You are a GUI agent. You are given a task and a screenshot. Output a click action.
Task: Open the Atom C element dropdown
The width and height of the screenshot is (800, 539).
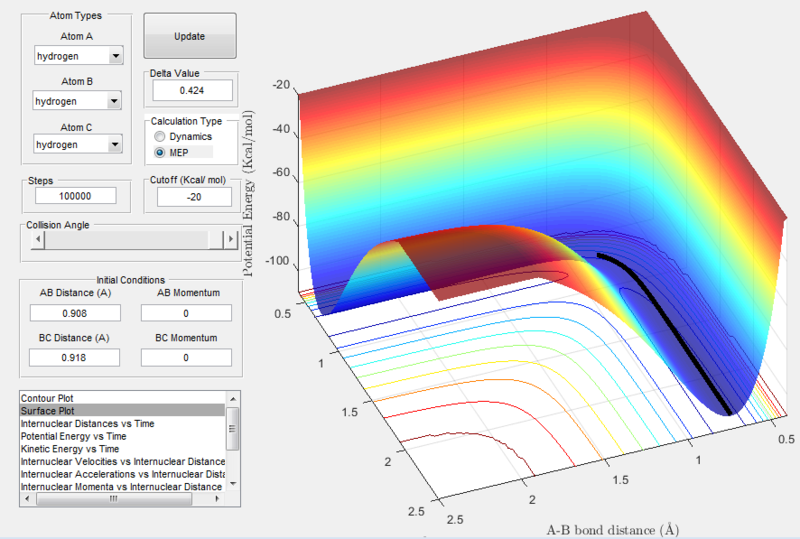point(78,145)
